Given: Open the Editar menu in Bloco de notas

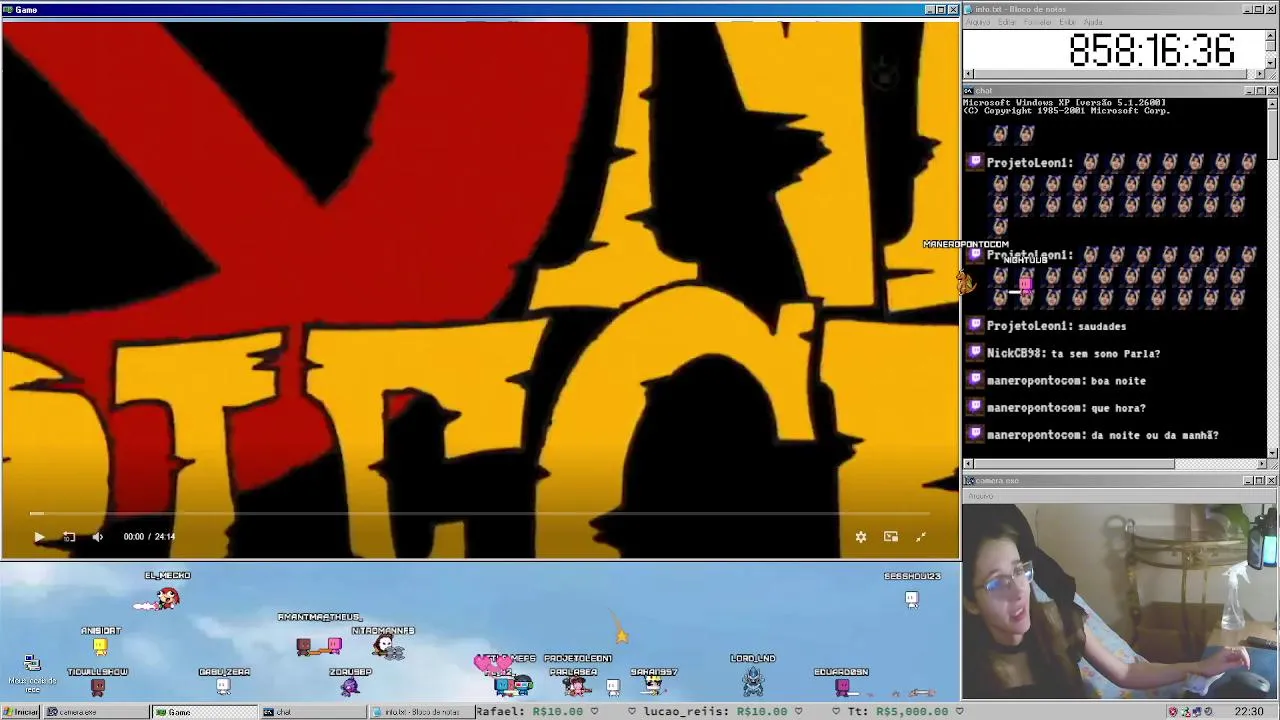Looking at the screenshot, I should pyautogui.click(x=1007, y=22).
